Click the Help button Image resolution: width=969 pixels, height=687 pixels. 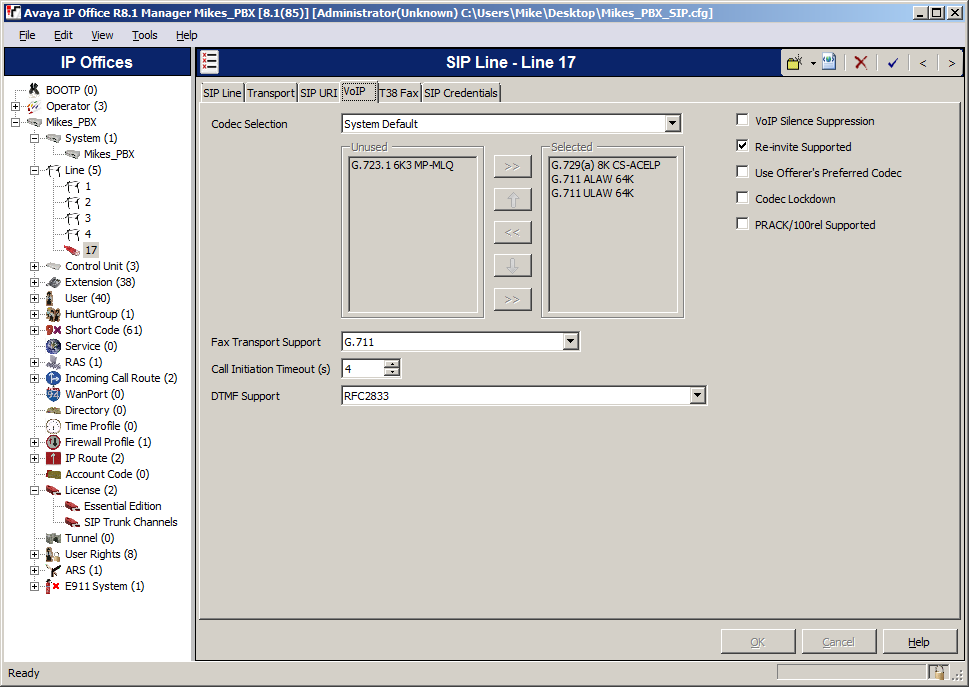pos(919,642)
